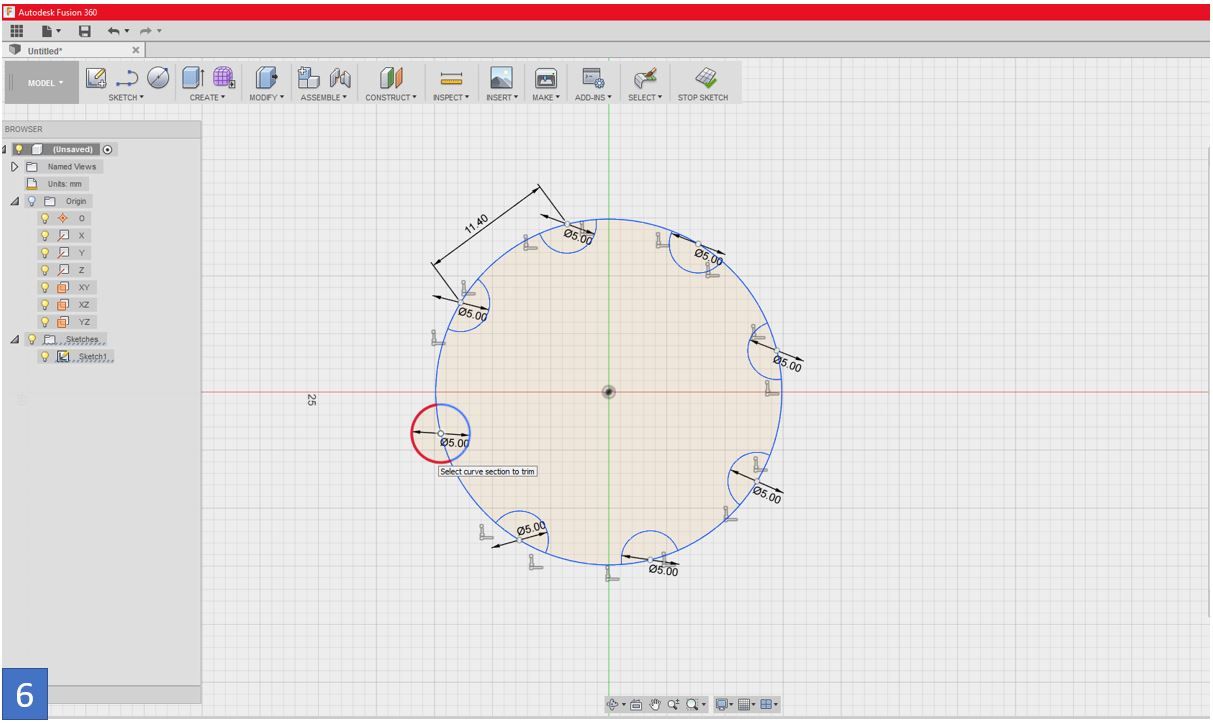Open the INSPECT menu
The width and height of the screenshot is (1213, 723).
[451, 98]
